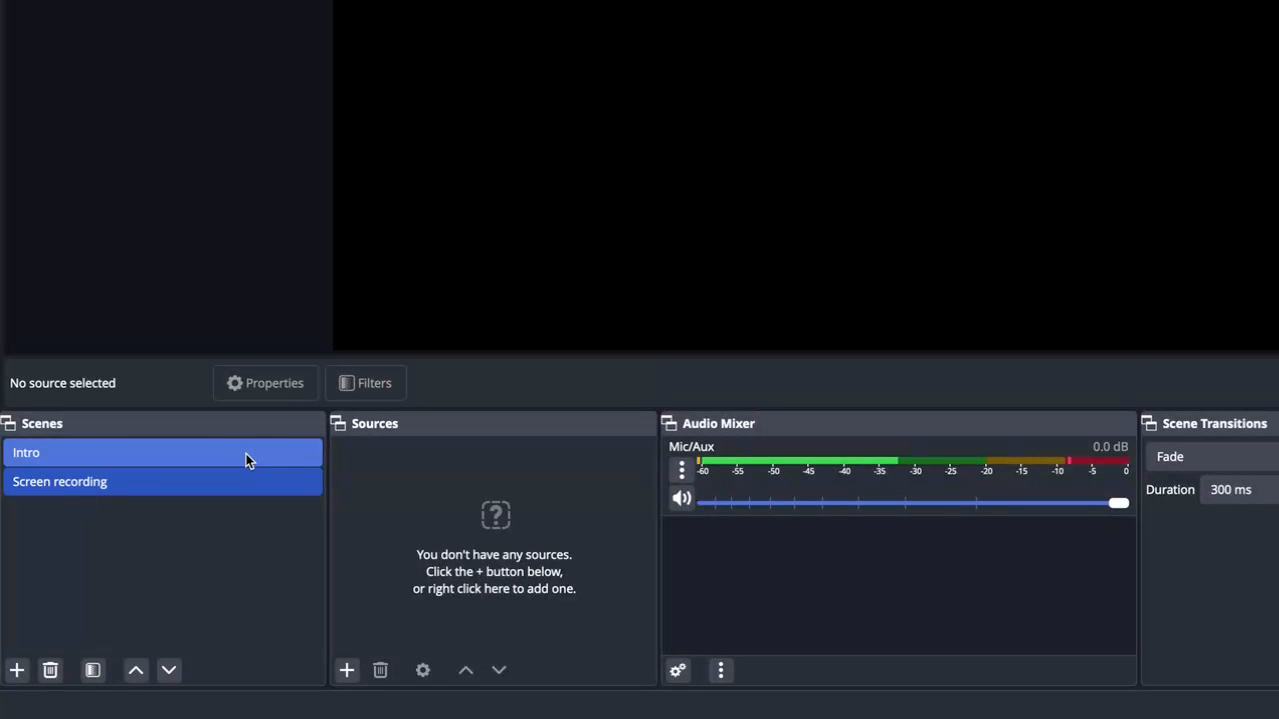Move the selected scene up
The height and width of the screenshot is (719, 1279).
click(x=136, y=670)
